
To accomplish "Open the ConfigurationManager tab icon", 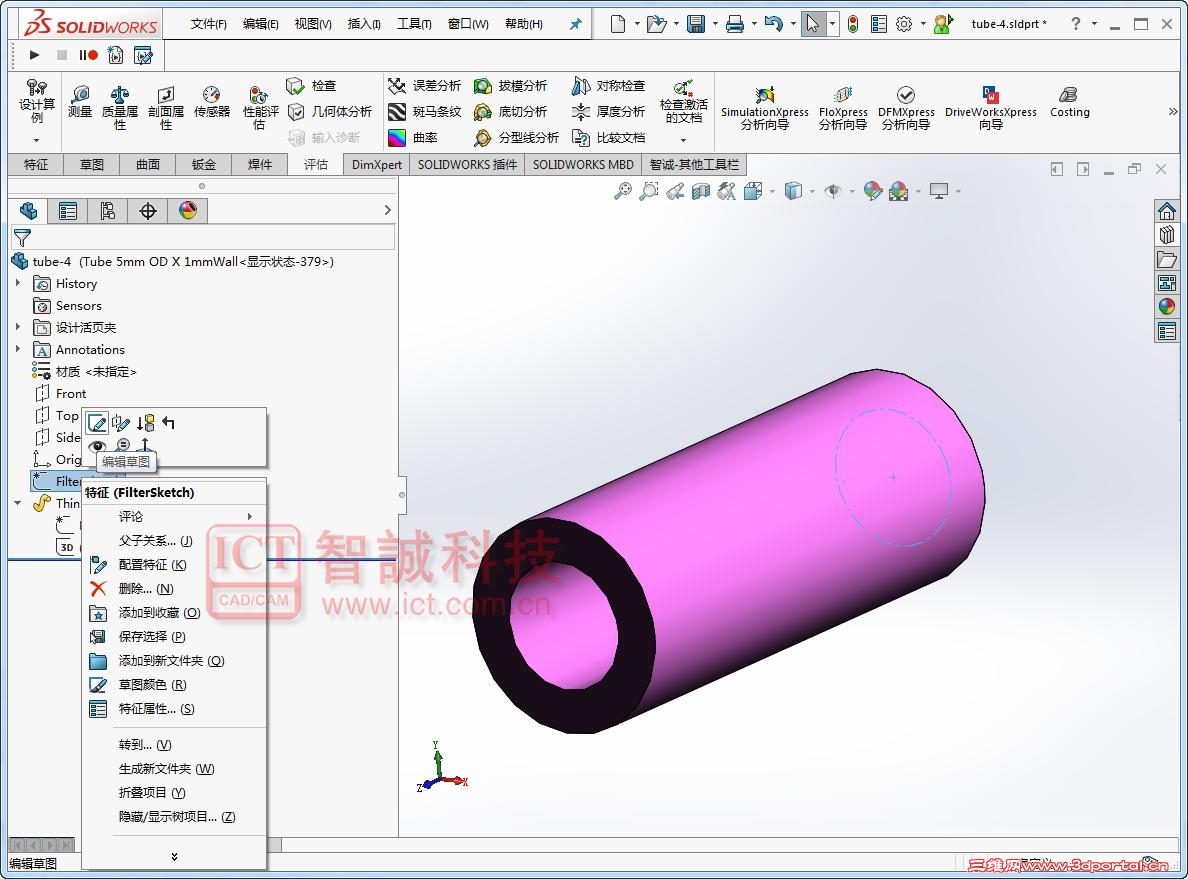I will click(108, 211).
